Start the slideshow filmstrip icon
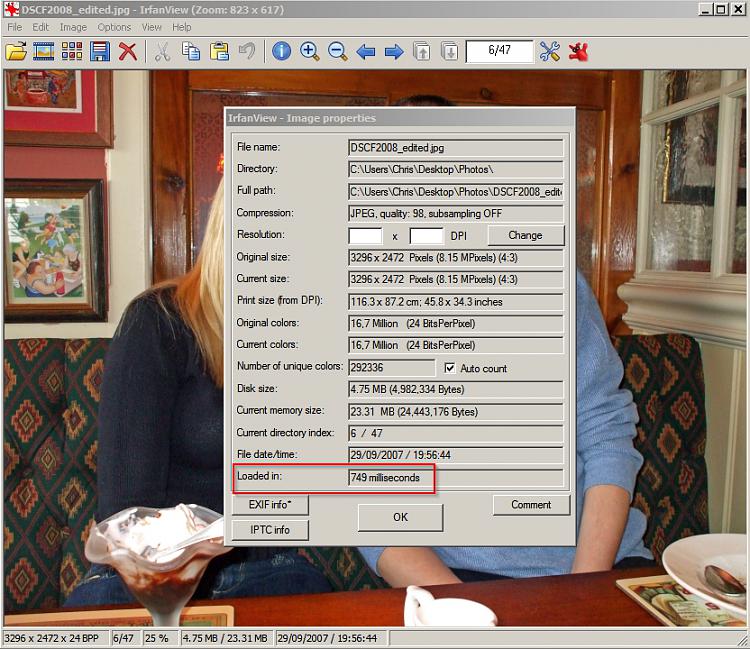 [44, 51]
